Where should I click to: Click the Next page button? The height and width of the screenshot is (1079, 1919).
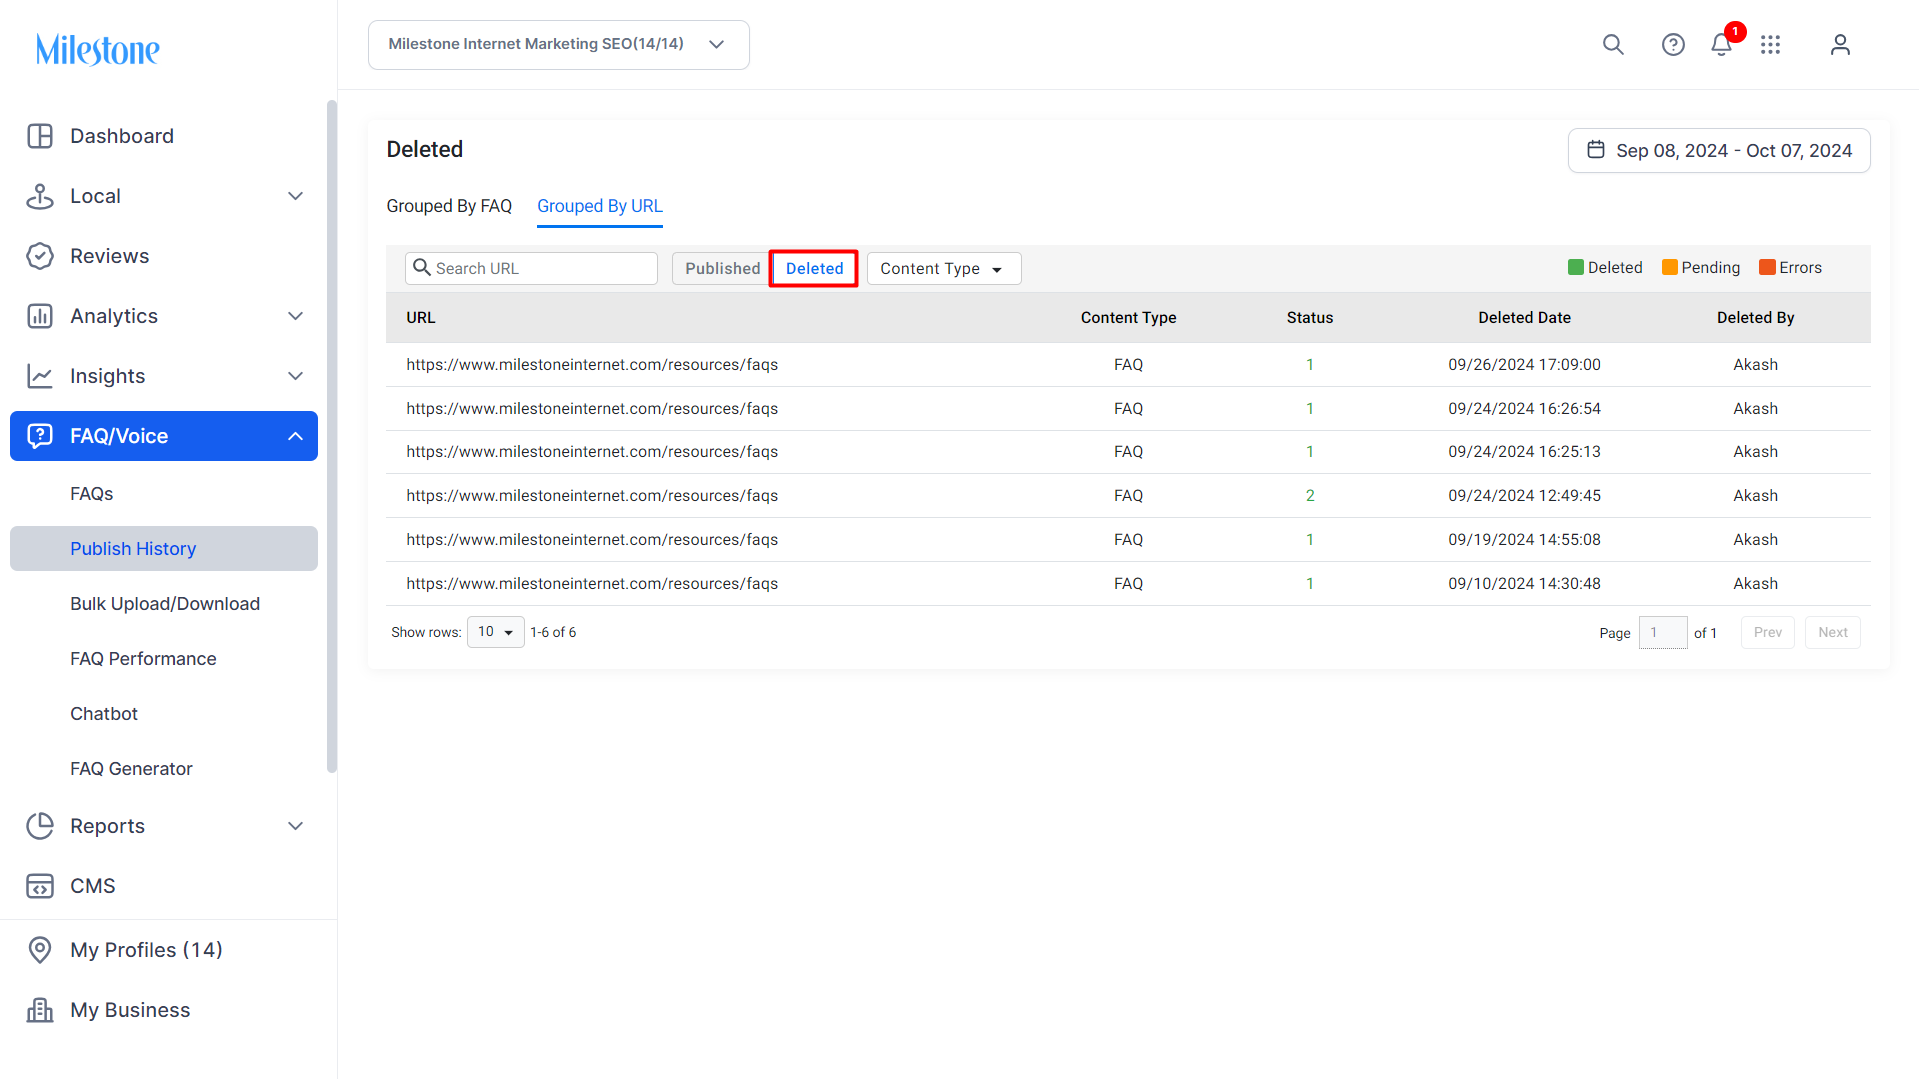point(1832,633)
